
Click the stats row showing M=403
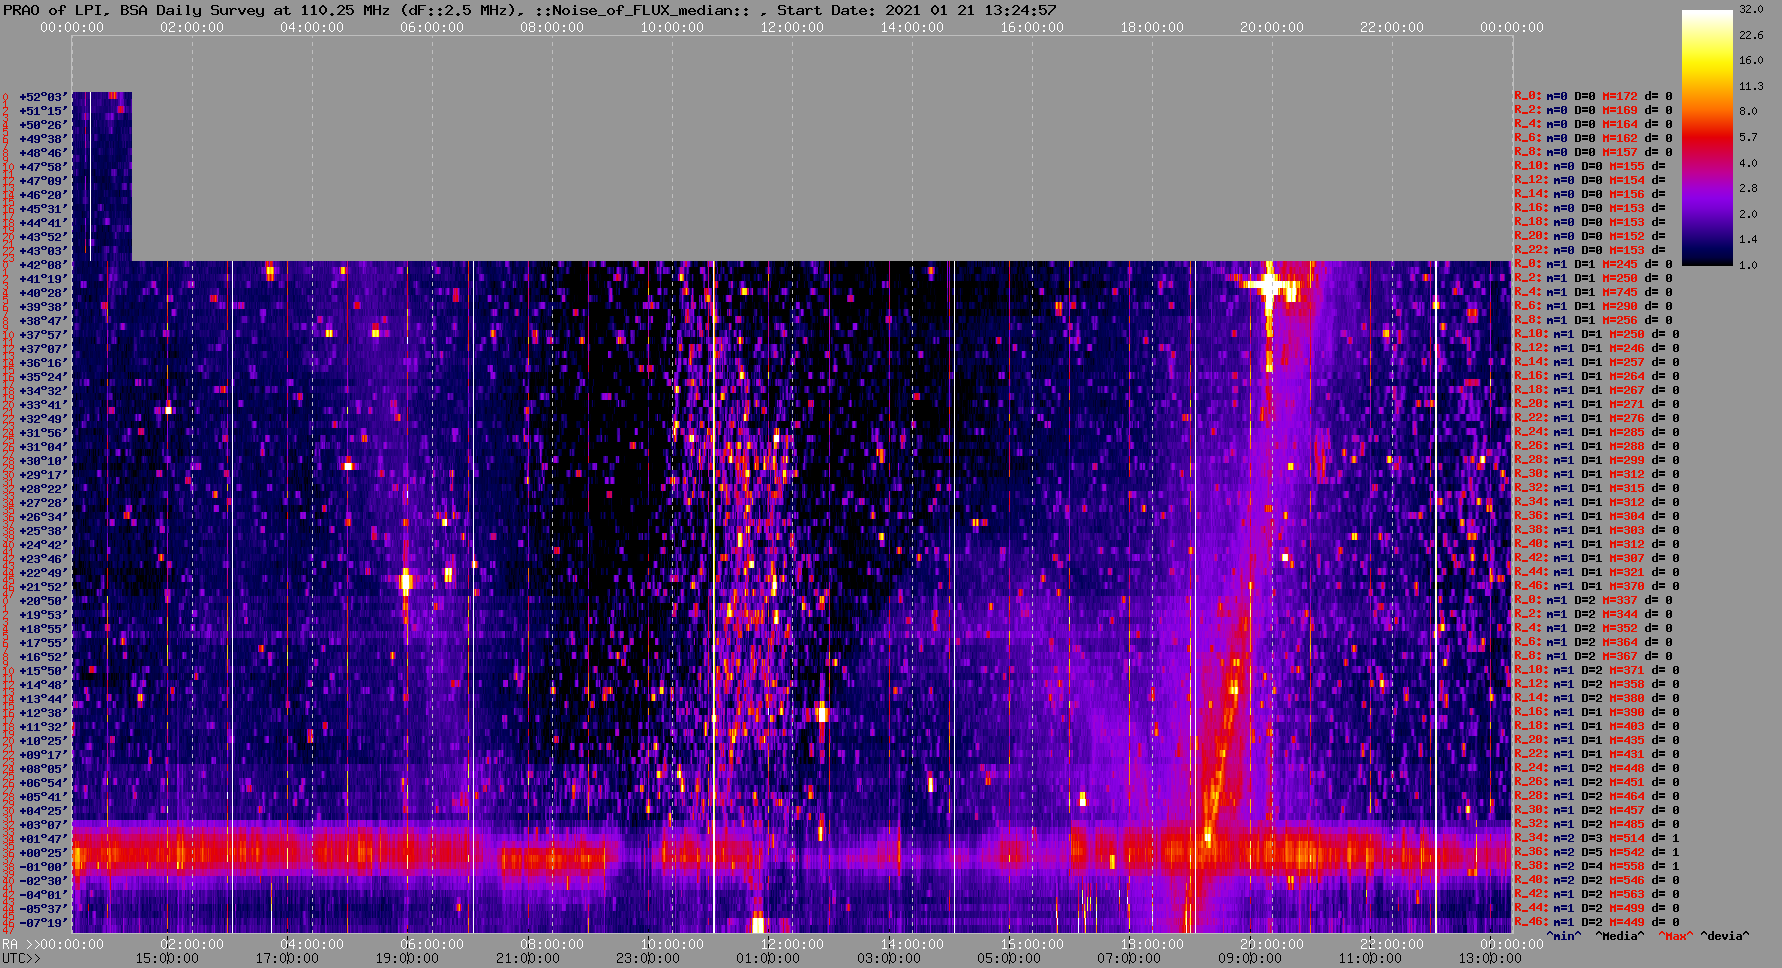coord(1597,727)
